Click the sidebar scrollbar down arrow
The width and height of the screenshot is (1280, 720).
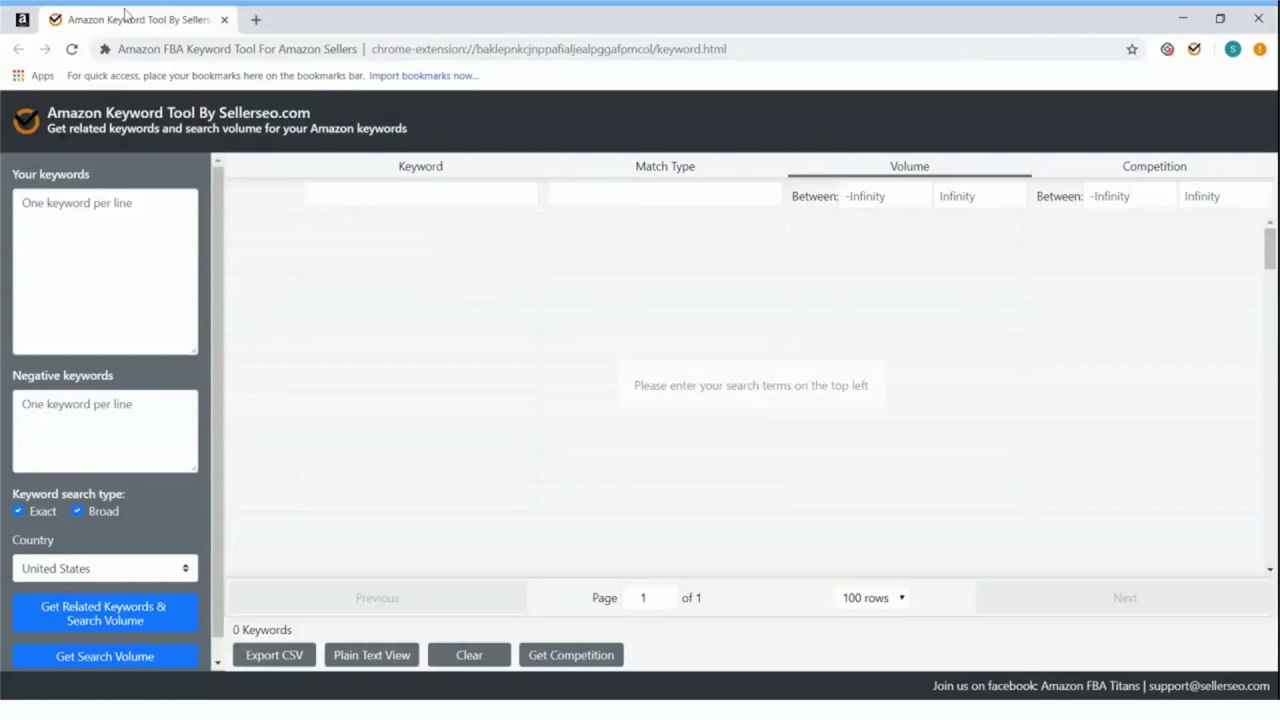218,662
